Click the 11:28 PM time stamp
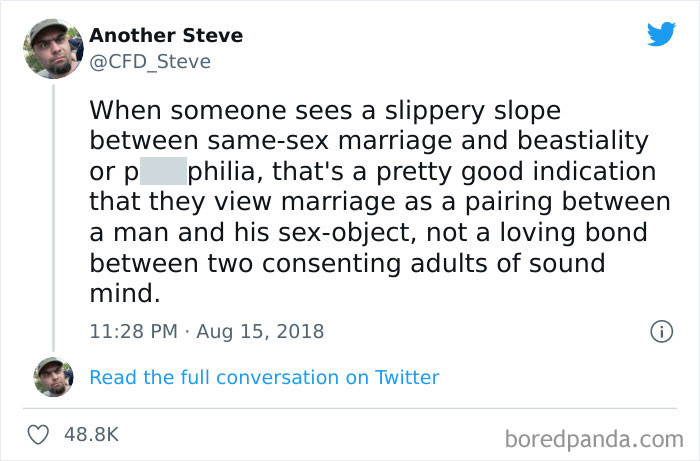 click(132, 330)
